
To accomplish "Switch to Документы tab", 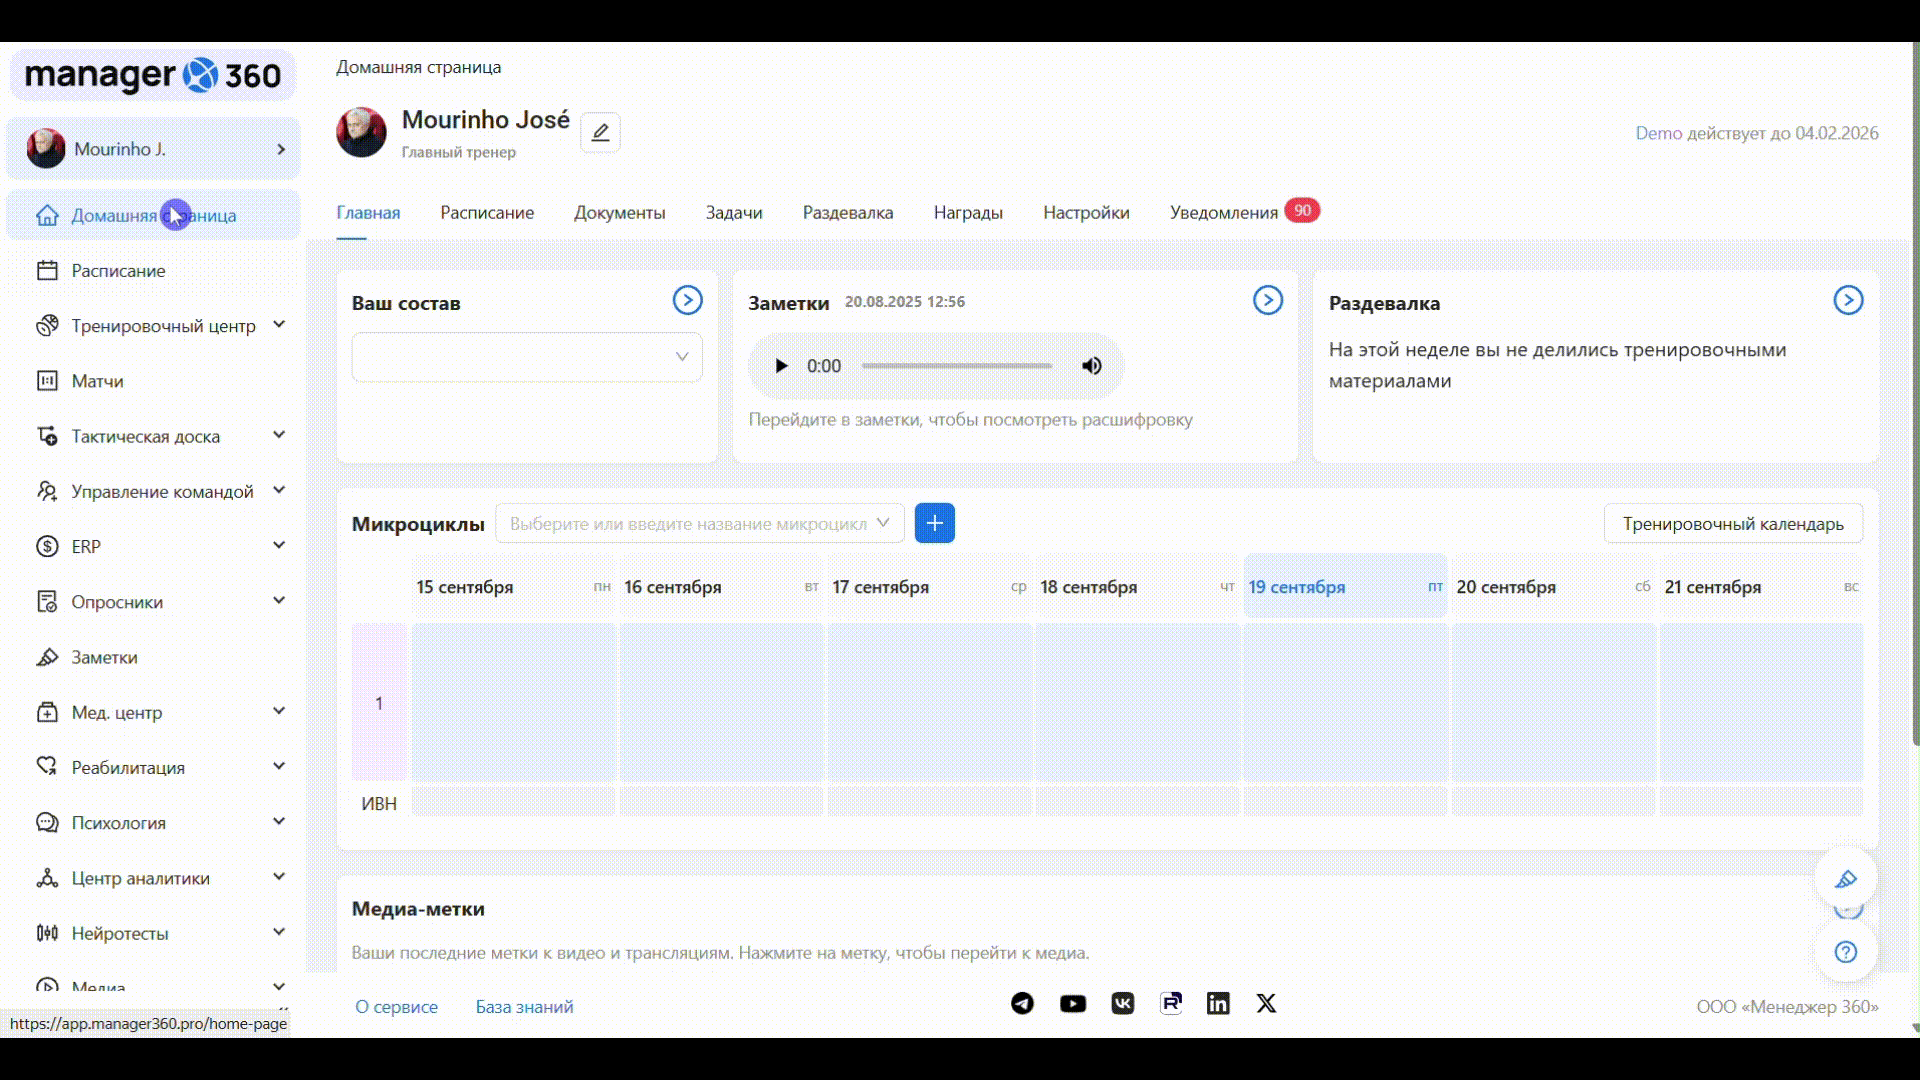I will (619, 213).
